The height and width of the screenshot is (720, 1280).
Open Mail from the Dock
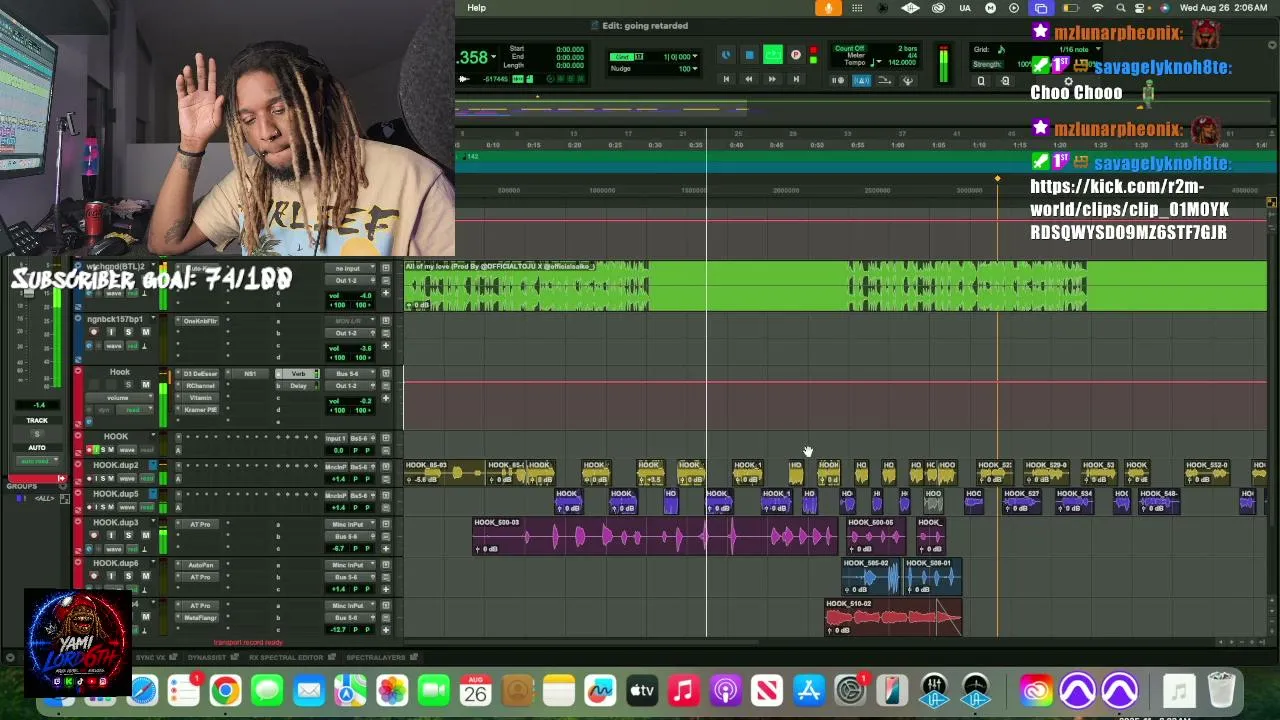309,690
